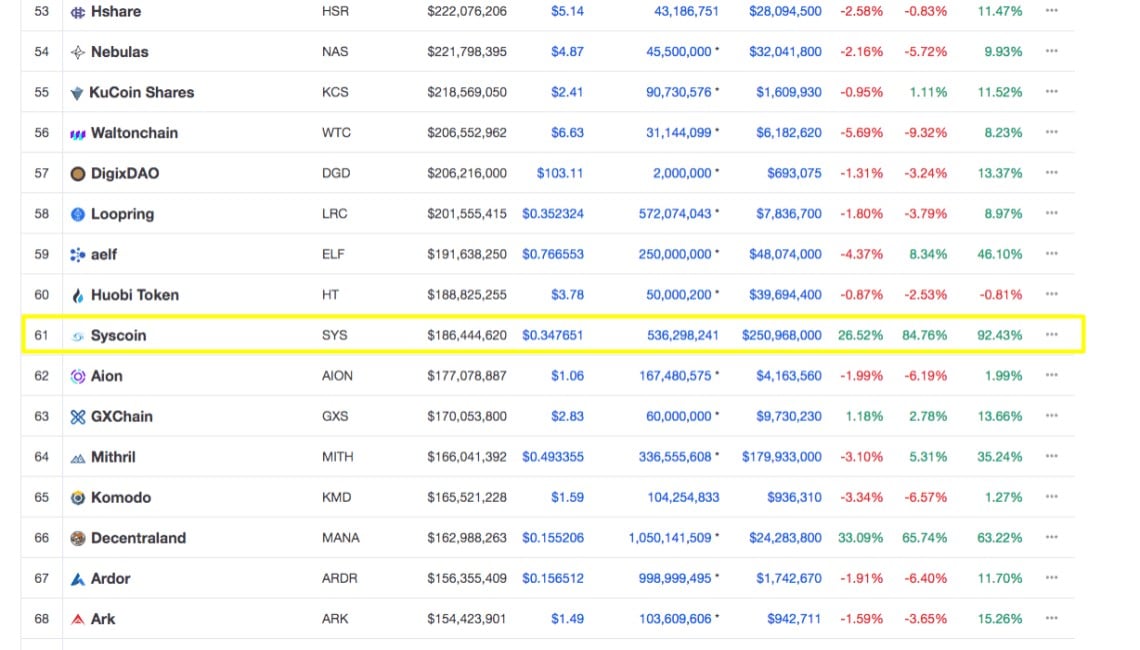Click the Nebulas coin logo icon

pos(78,52)
